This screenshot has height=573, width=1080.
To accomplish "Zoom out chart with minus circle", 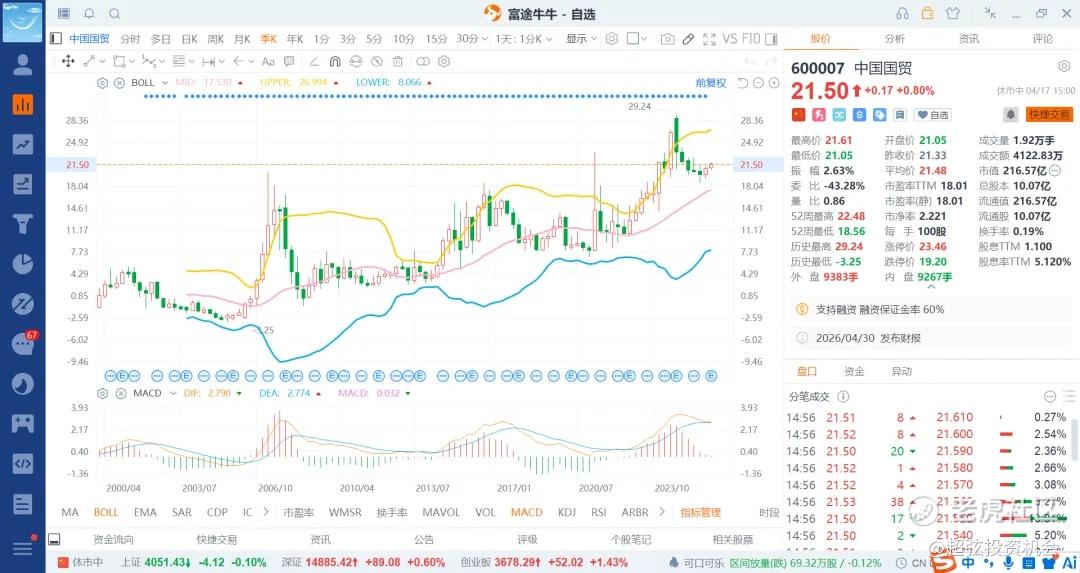I will click(758, 83).
